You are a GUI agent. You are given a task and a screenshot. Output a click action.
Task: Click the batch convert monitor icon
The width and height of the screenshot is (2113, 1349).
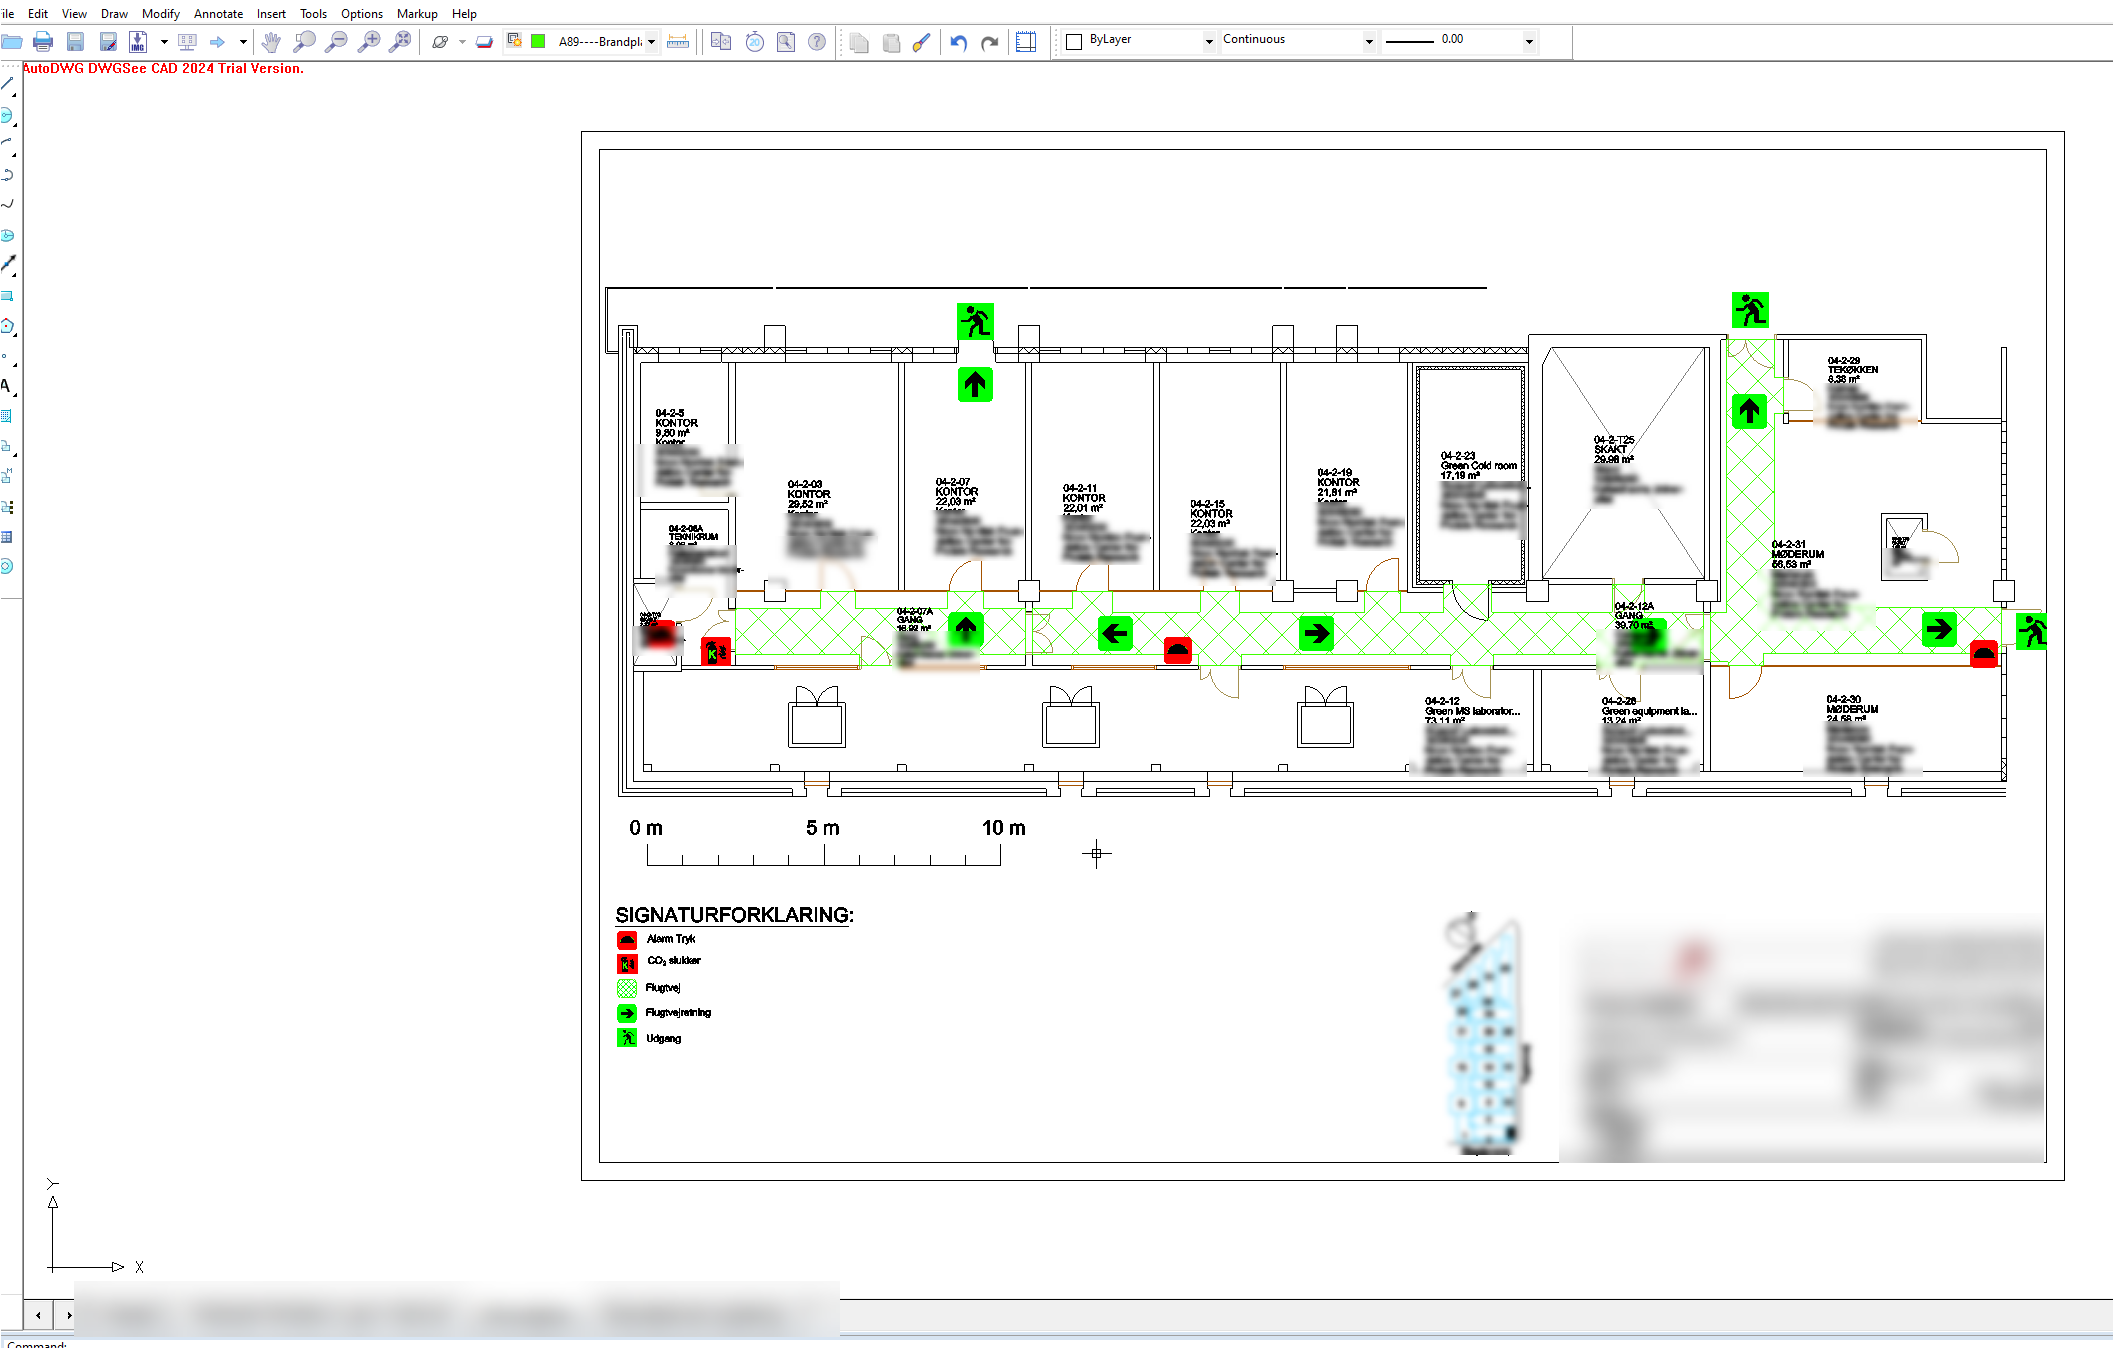tap(187, 42)
